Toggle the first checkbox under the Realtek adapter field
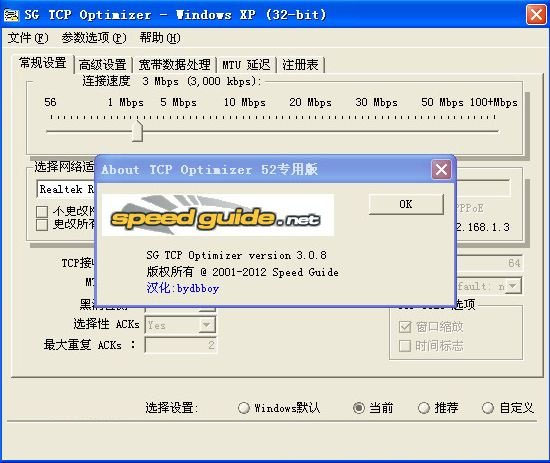This screenshot has height=463, width=550. point(42,212)
